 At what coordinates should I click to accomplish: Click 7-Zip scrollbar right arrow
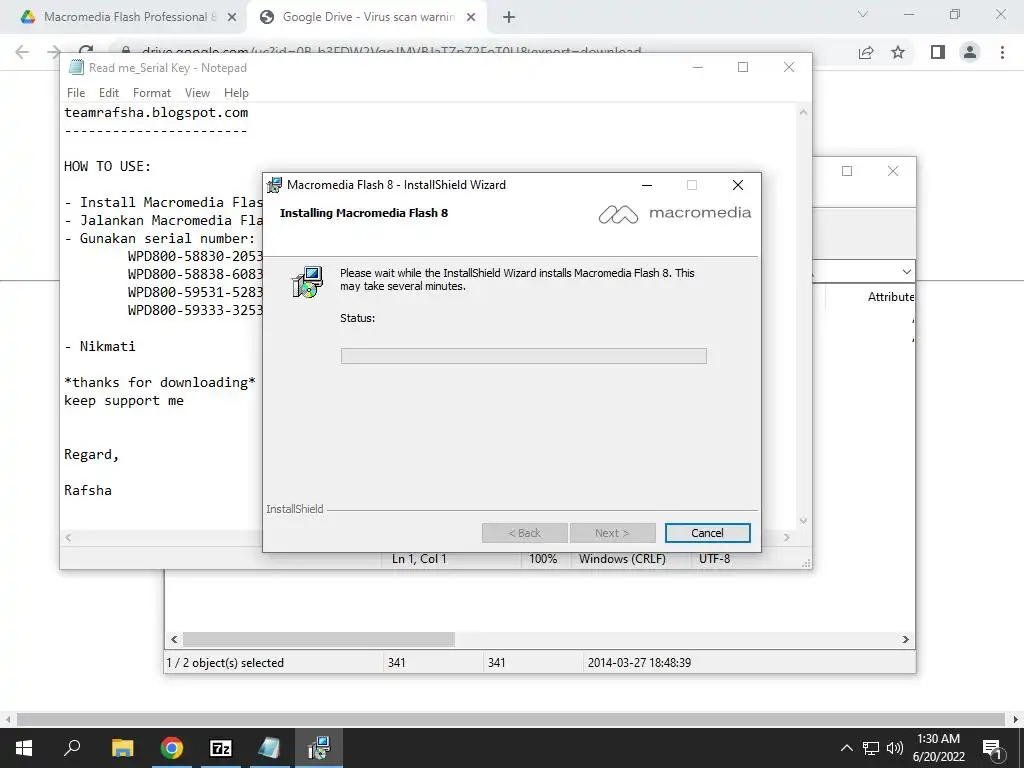click(x=905, y=639)
